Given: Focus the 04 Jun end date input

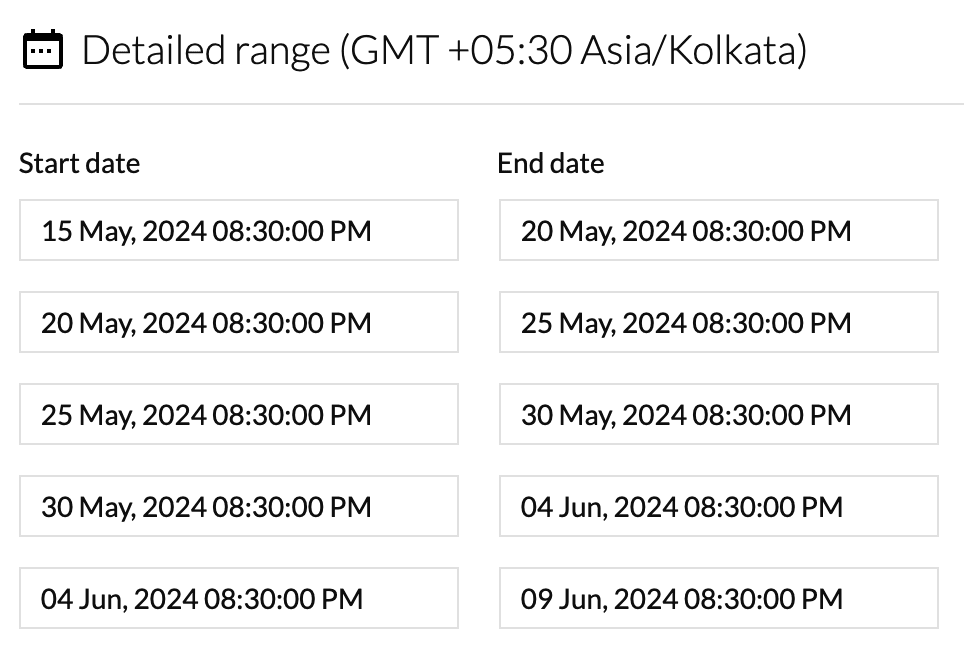Looking at the screenshot, I should [x=718, y=507].
